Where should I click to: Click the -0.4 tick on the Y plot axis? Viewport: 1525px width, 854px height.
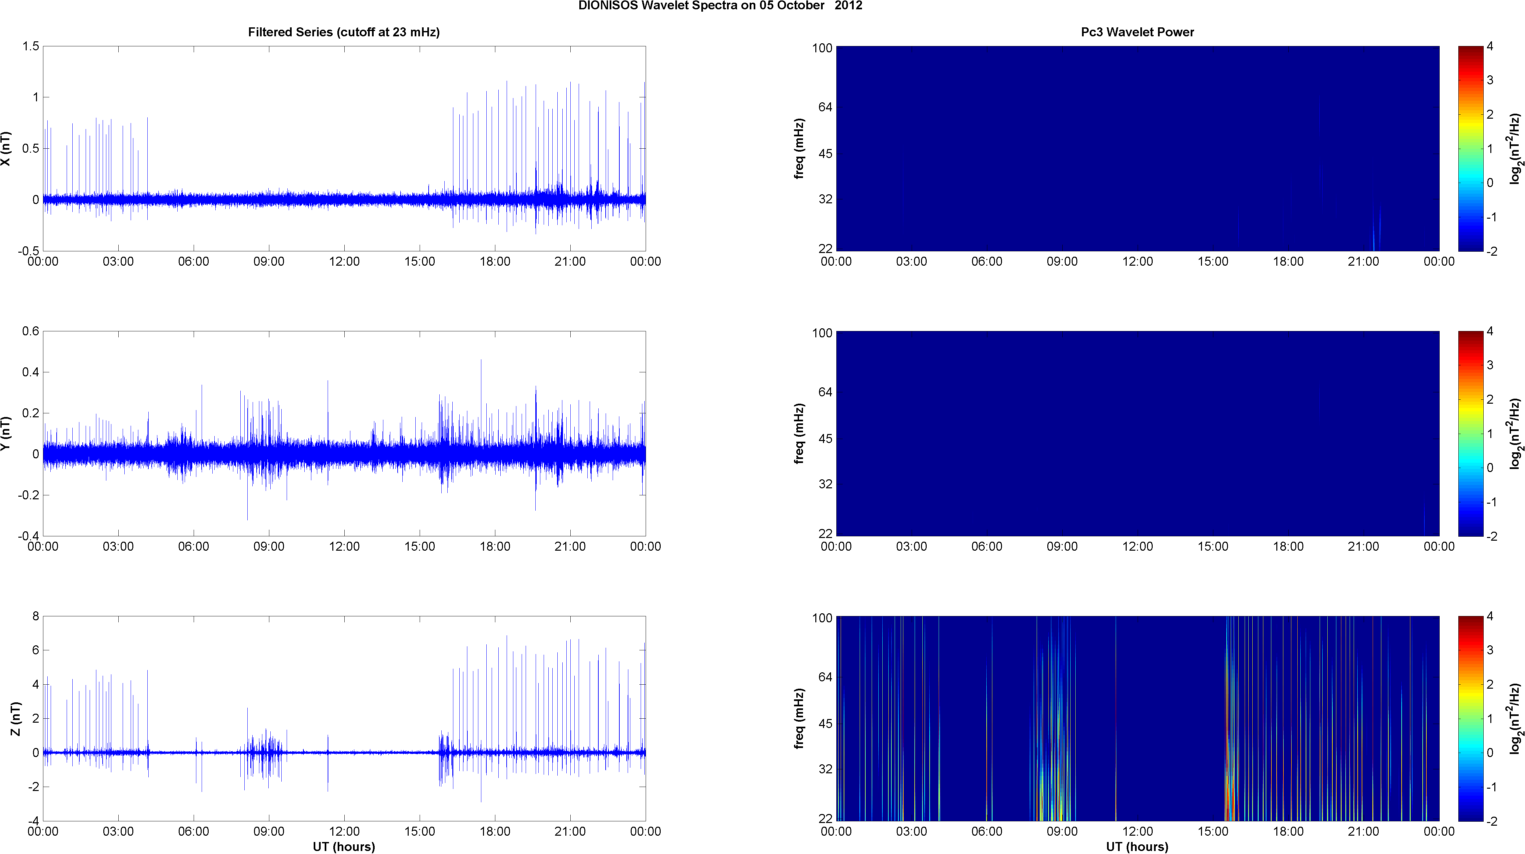coord(27,536)
